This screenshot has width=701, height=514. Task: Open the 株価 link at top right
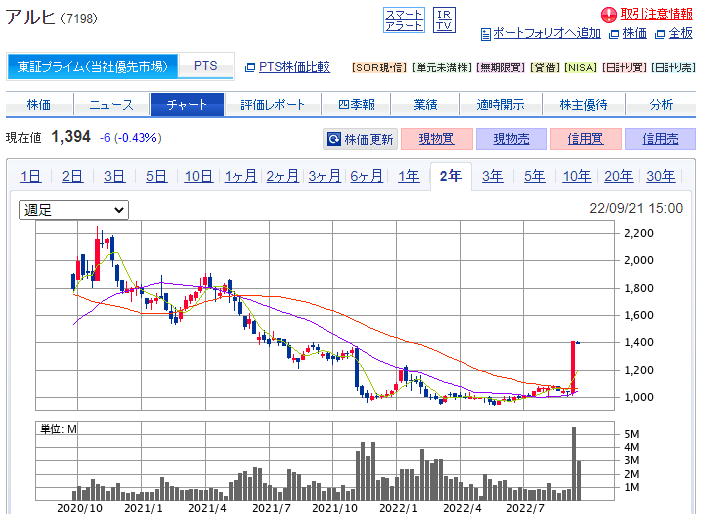[x=635, y=34]
